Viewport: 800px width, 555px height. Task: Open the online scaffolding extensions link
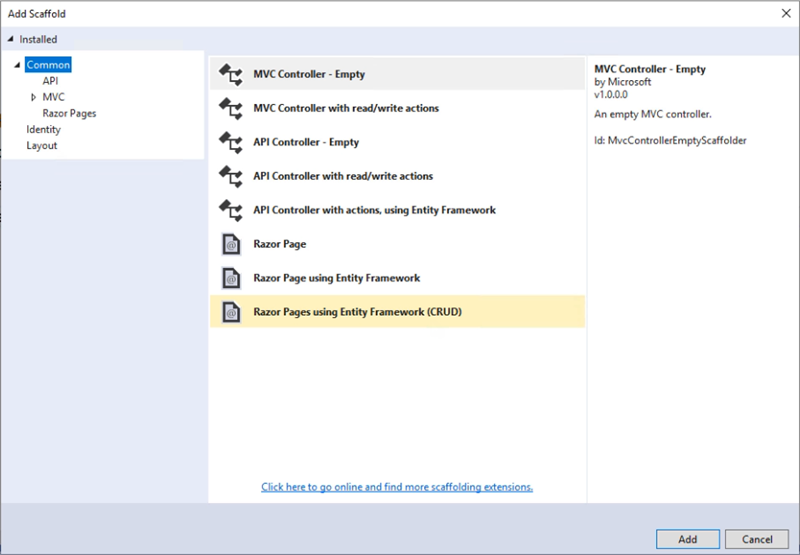click(396, 487)
